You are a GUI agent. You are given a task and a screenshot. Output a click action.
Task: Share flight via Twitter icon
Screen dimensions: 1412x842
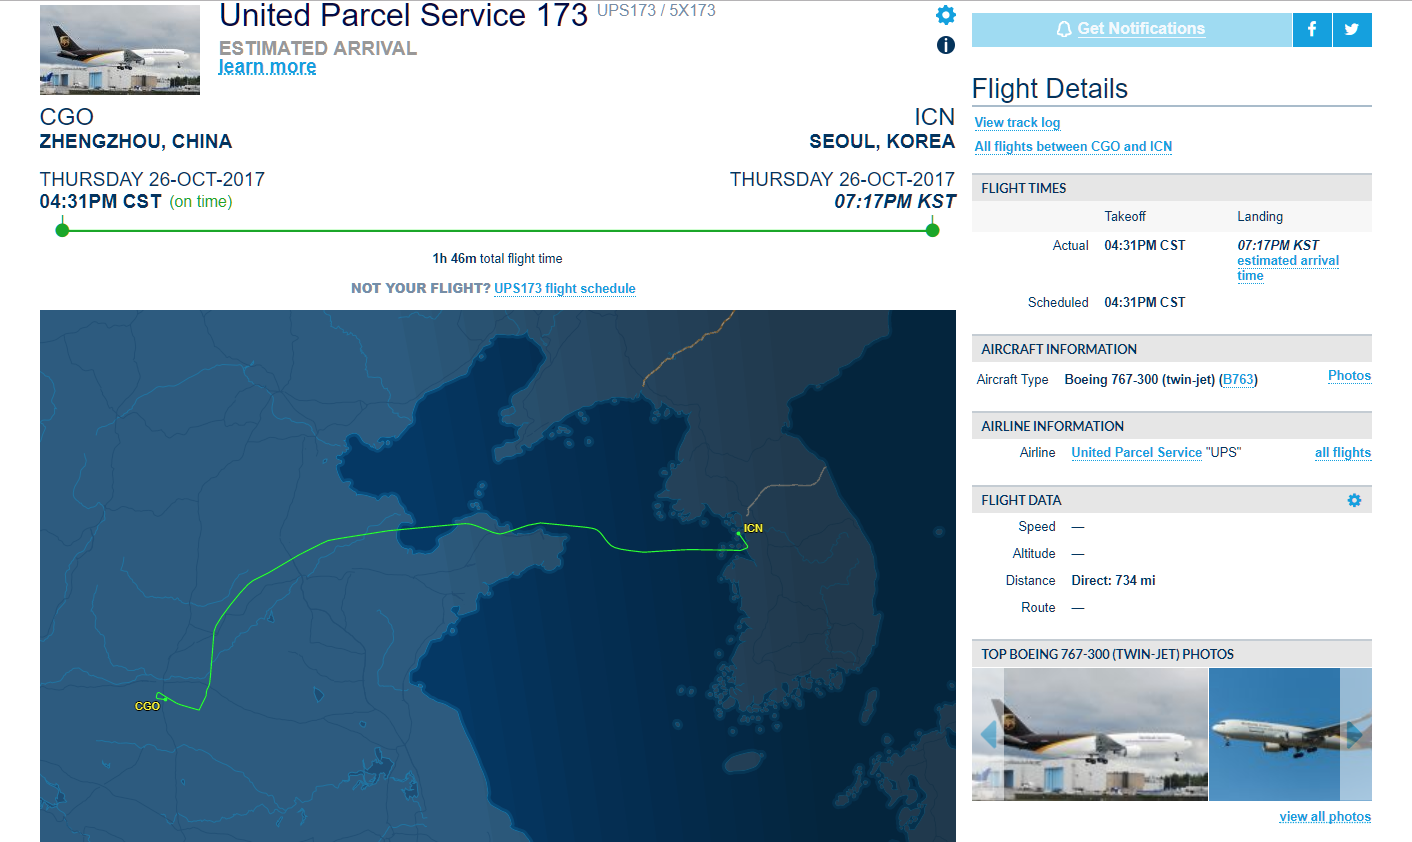pos(1352,30)
